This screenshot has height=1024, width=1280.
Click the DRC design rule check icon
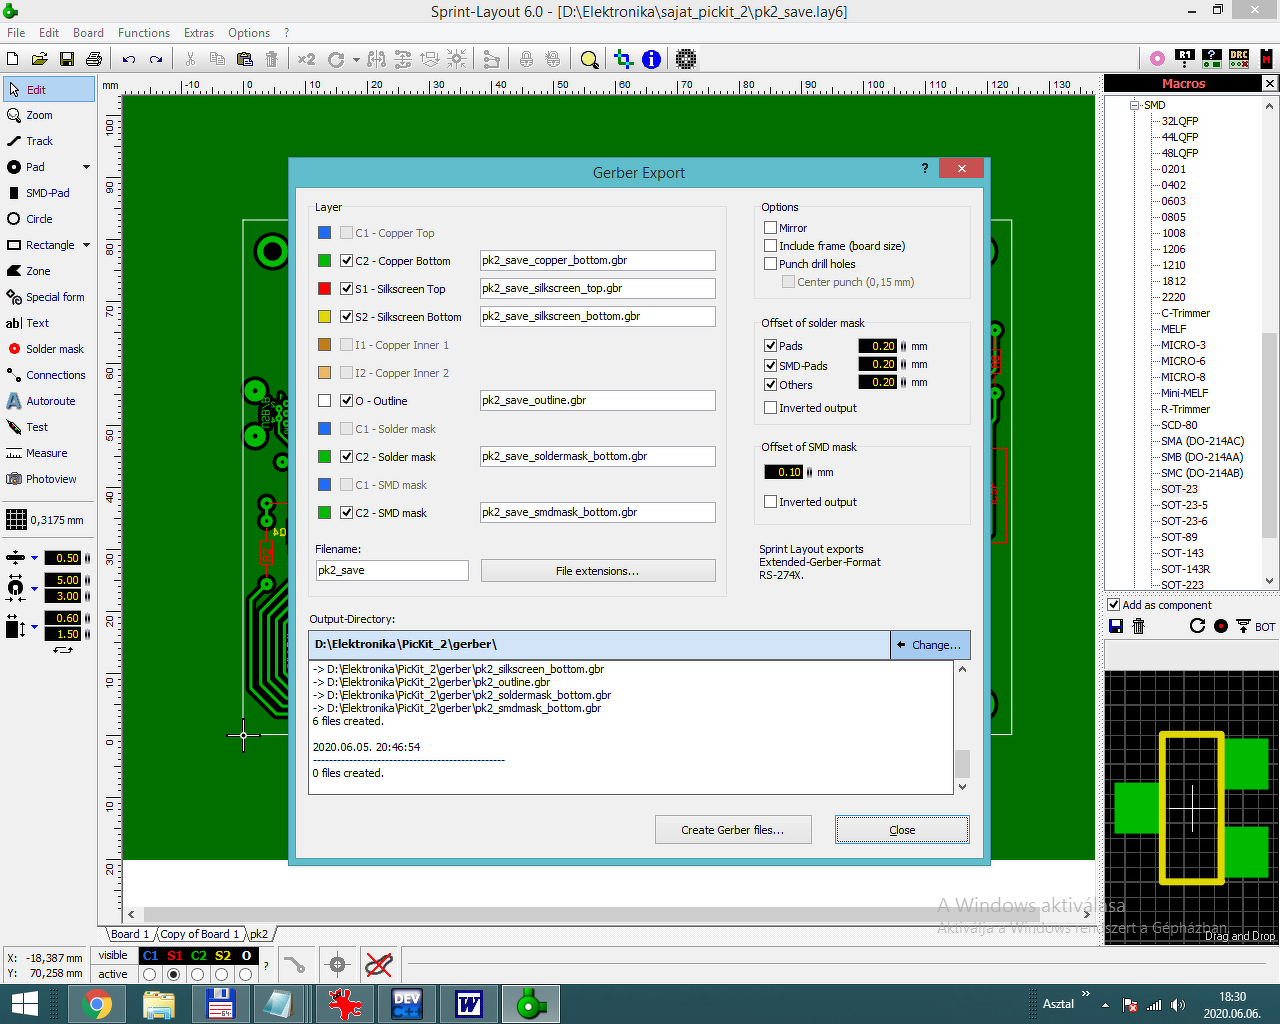(1239, 59)
